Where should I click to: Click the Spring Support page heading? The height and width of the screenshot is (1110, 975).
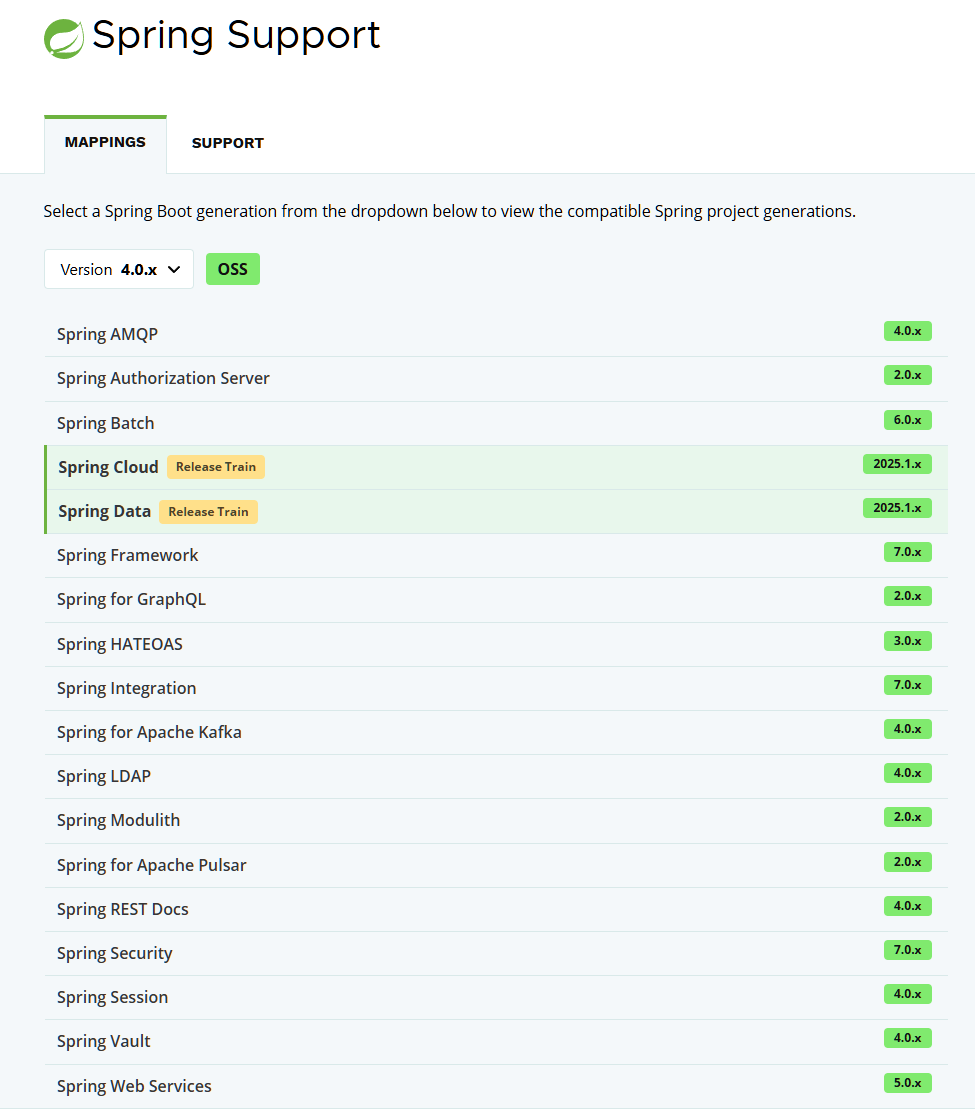236,35
